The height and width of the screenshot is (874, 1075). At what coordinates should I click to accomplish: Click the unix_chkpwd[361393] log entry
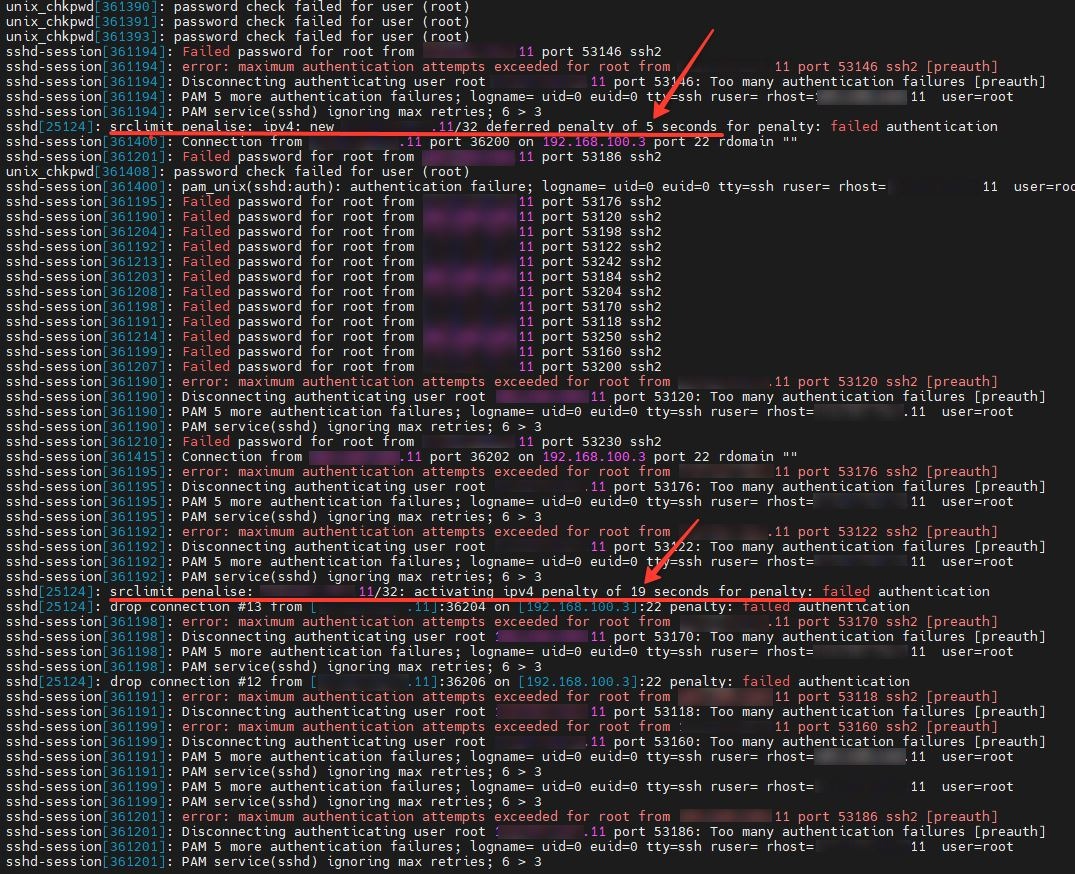coord(238,37)
